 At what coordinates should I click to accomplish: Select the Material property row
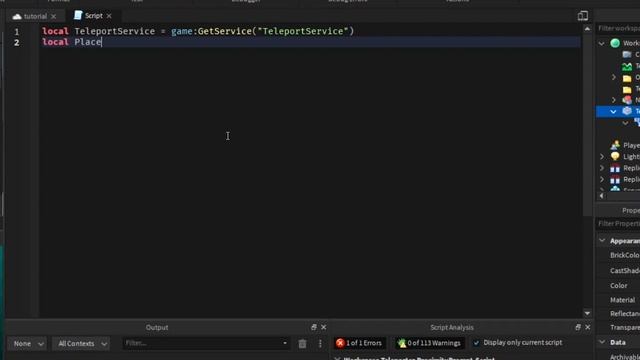pyautogui.click(x=618, y=300)
